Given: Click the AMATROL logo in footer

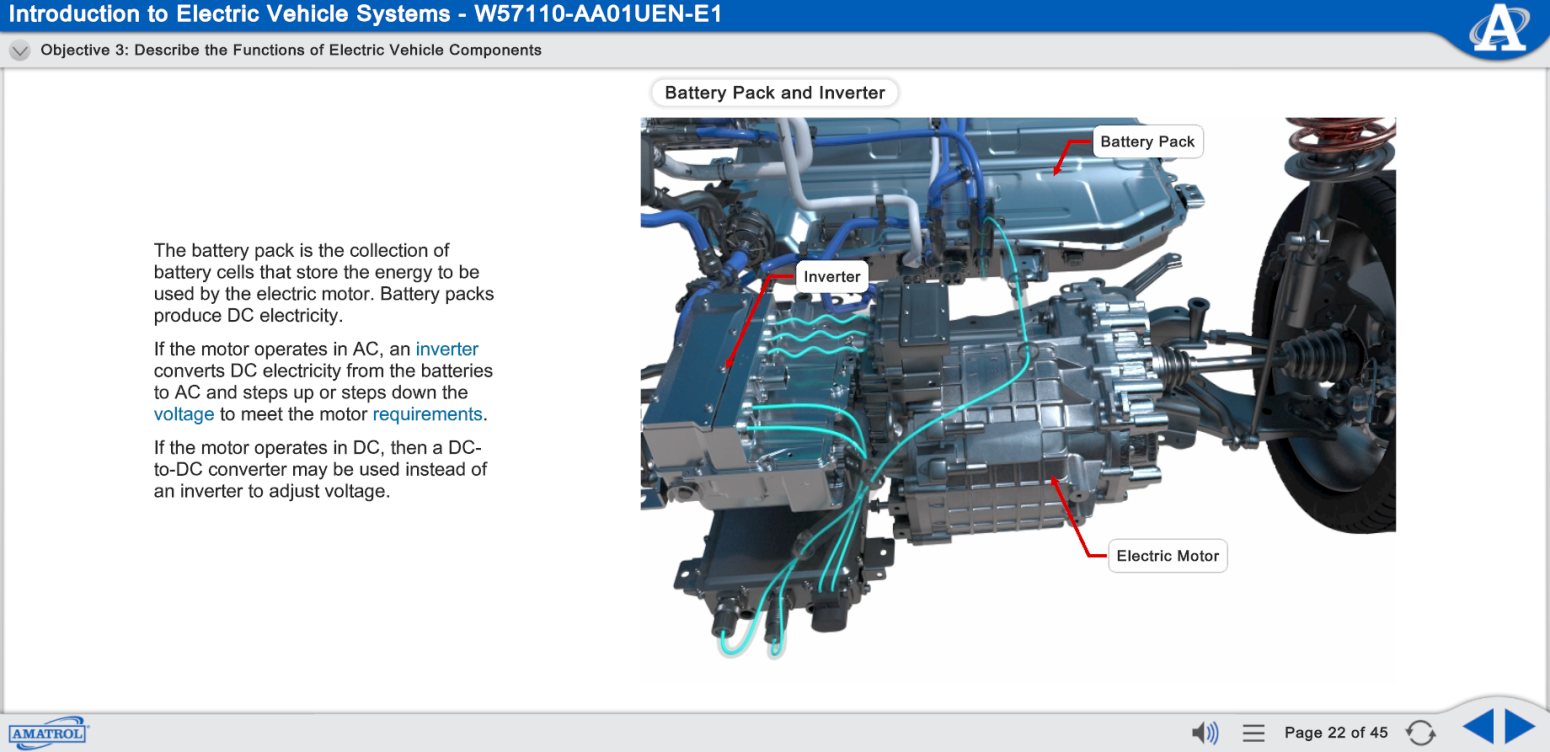Looking at the screenshot, I should coord(48,733).
